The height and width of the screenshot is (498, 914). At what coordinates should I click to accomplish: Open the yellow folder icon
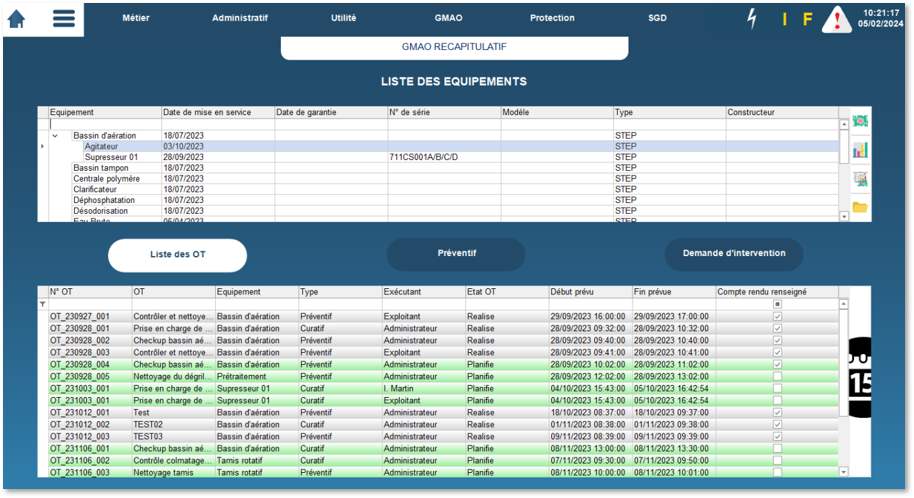(860, 207)
